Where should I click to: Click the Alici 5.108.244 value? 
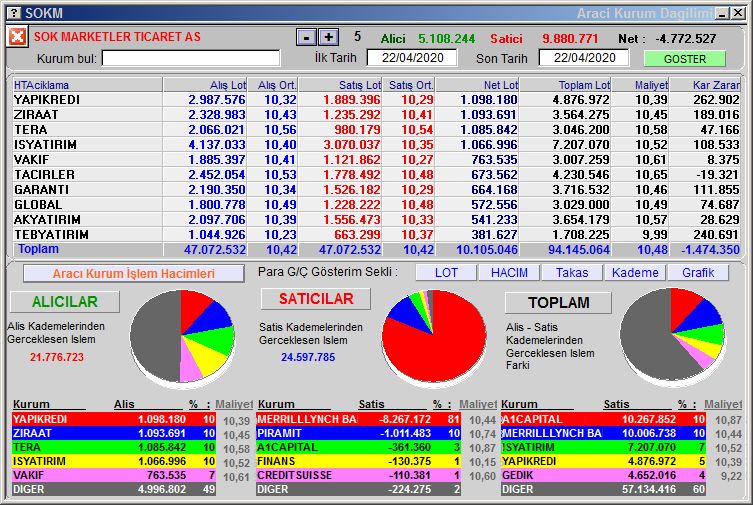click(446, 39)
